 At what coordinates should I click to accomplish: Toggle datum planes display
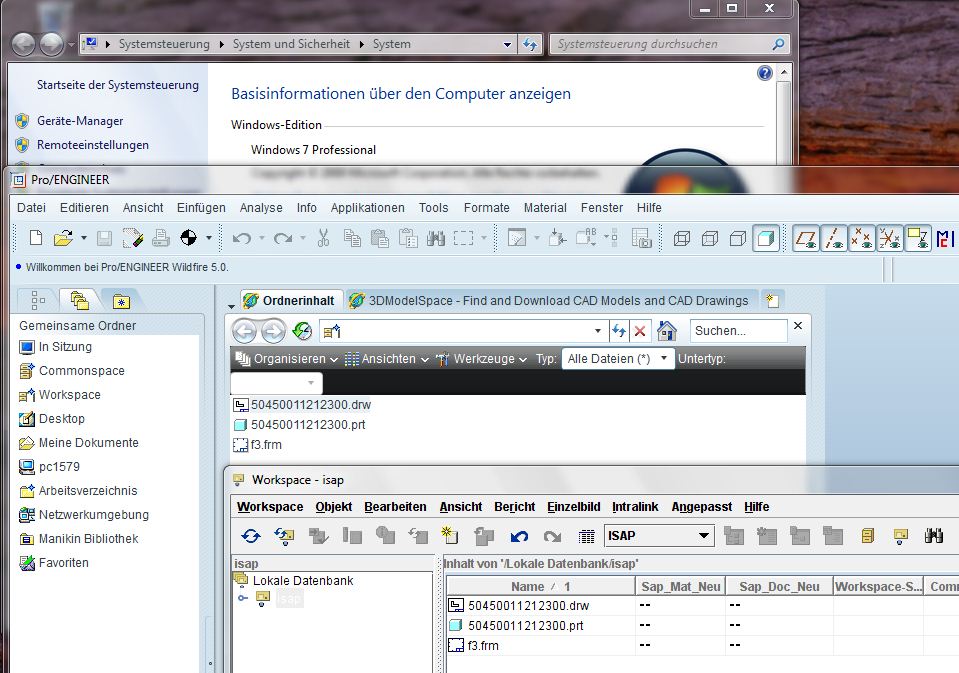point(805,238)
